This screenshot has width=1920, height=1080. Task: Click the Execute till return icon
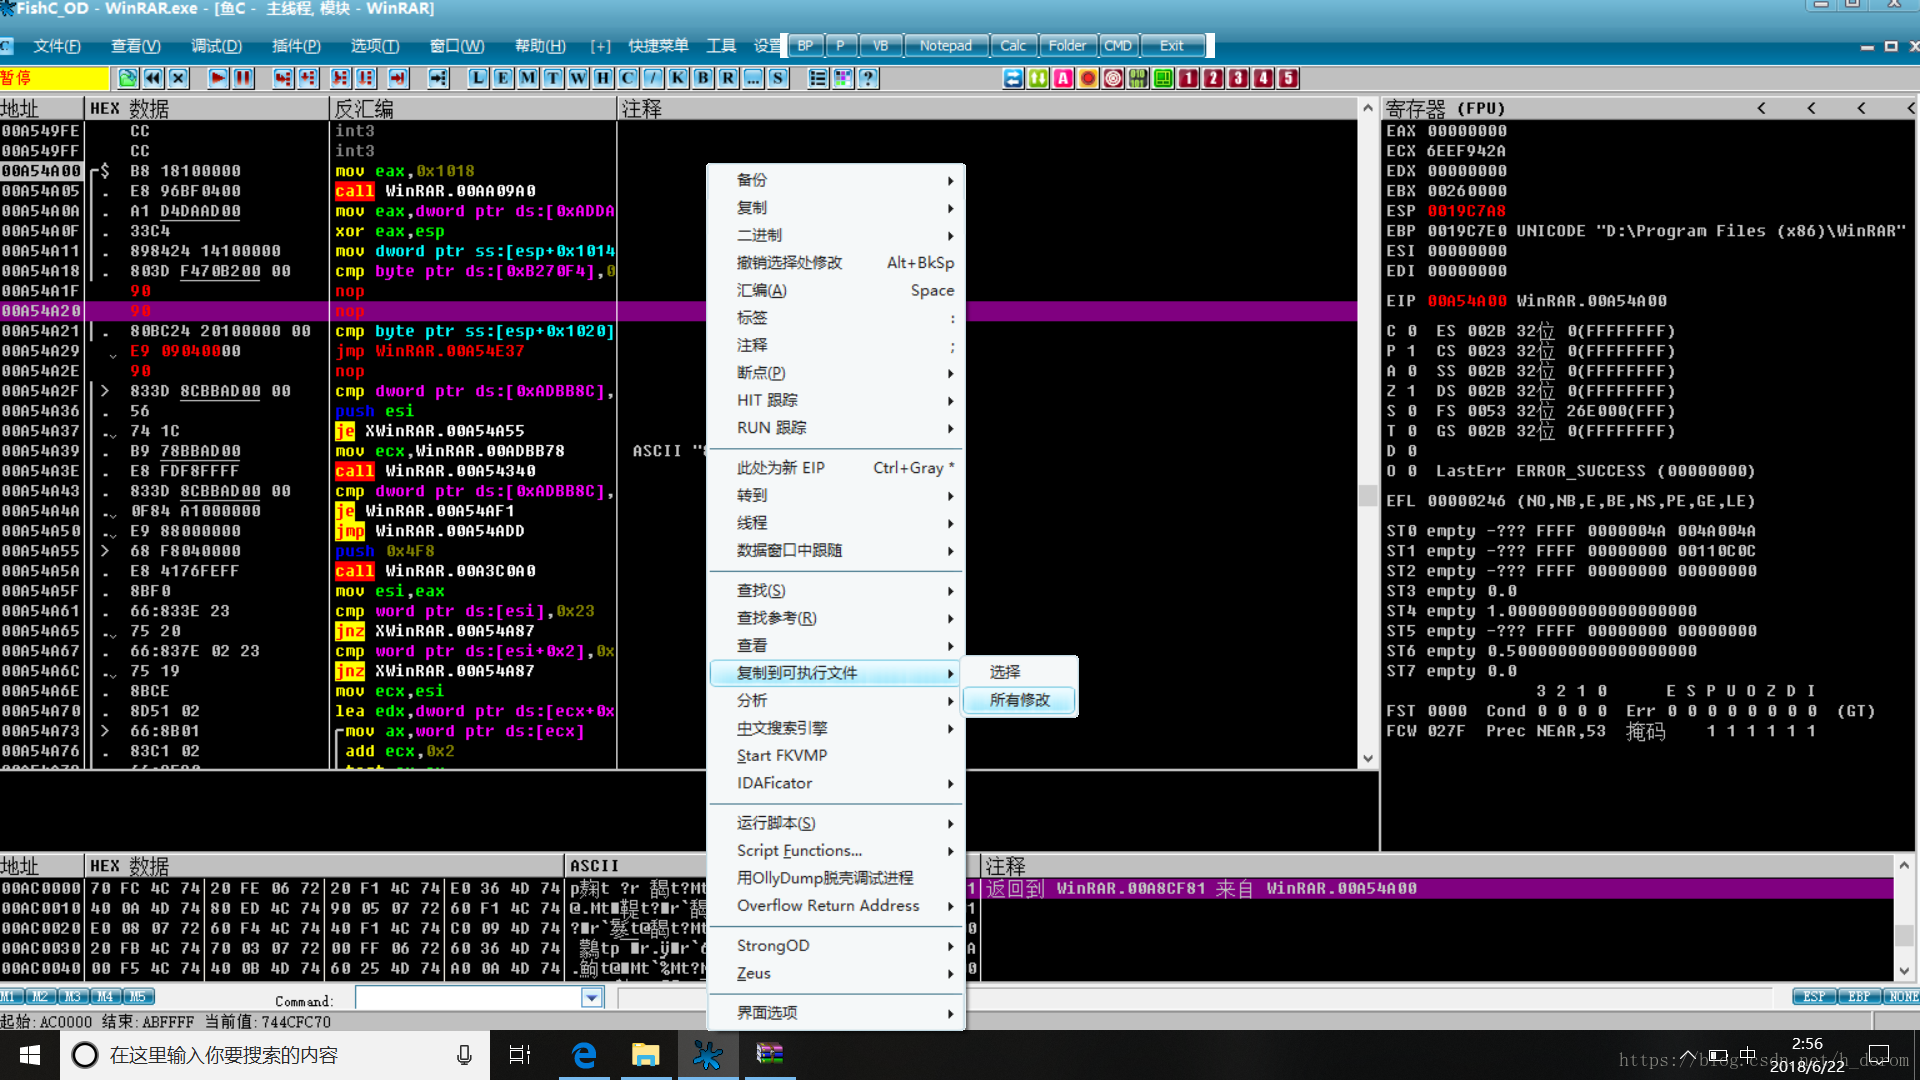[x=398, y=78]
